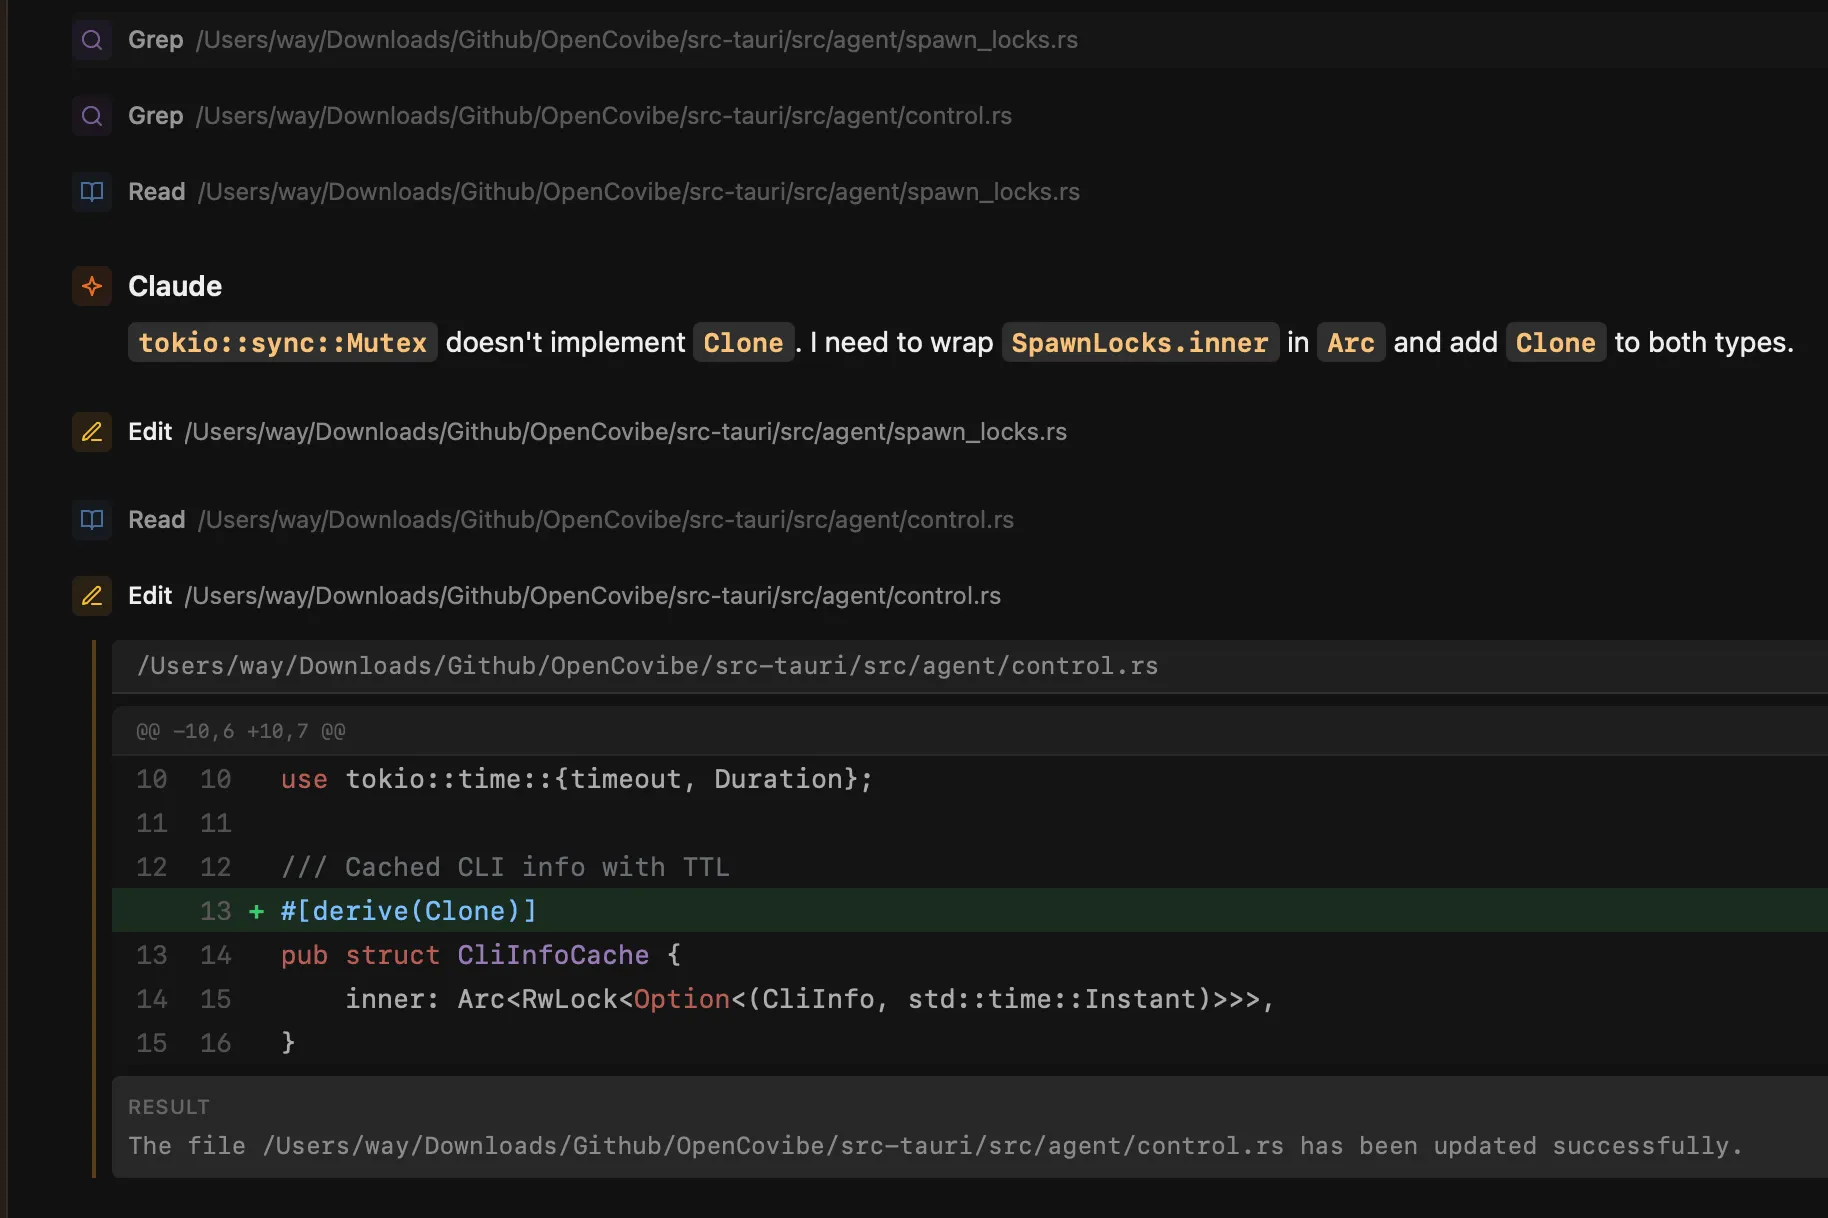Image resolution: width=1828 pixels, height=1218 pixels.
Task: Click the Arc inline code chip
Action: point(1350,343)
